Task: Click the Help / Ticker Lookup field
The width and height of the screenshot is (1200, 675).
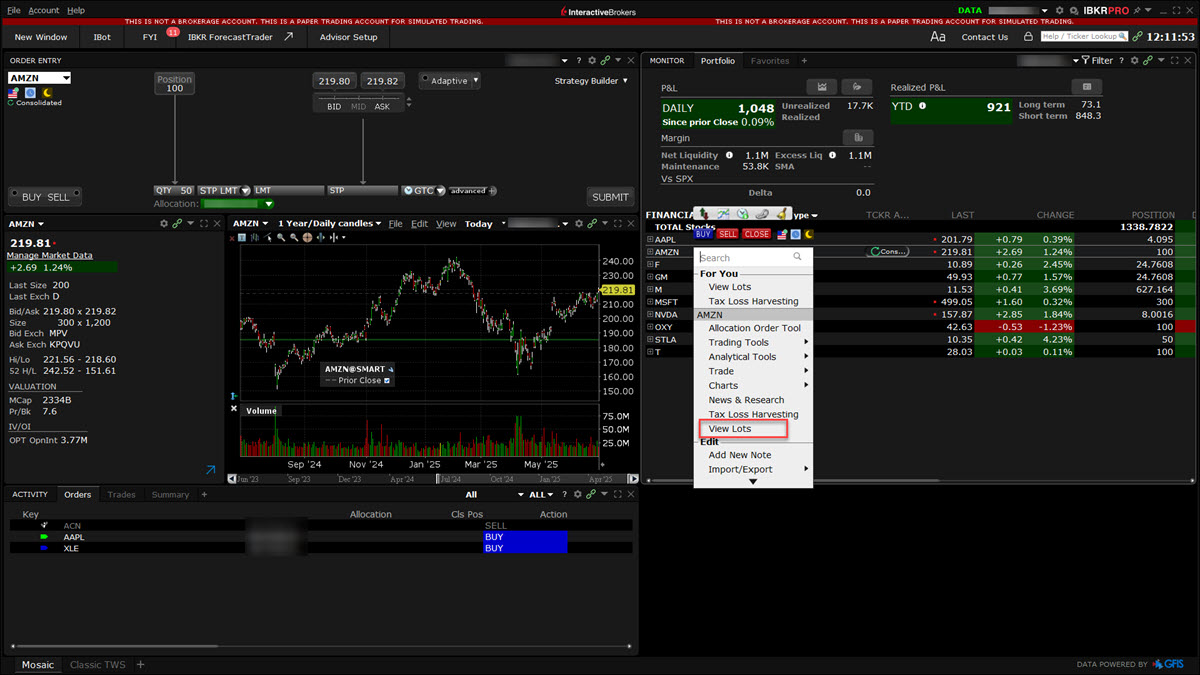Action: 1084,37
